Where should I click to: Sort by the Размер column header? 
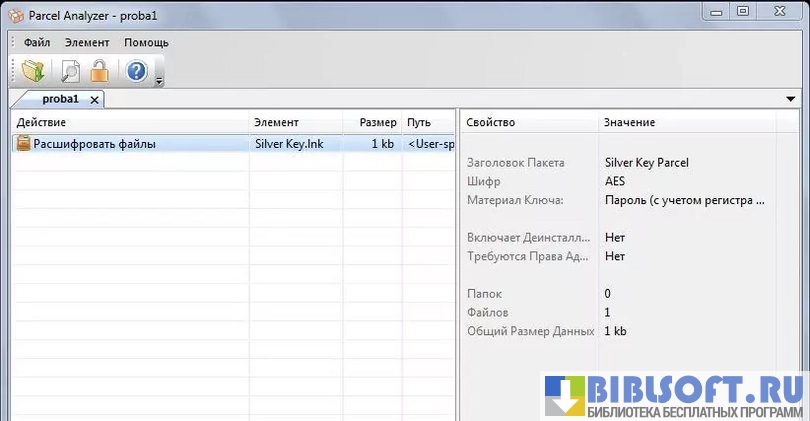(377, 122)
